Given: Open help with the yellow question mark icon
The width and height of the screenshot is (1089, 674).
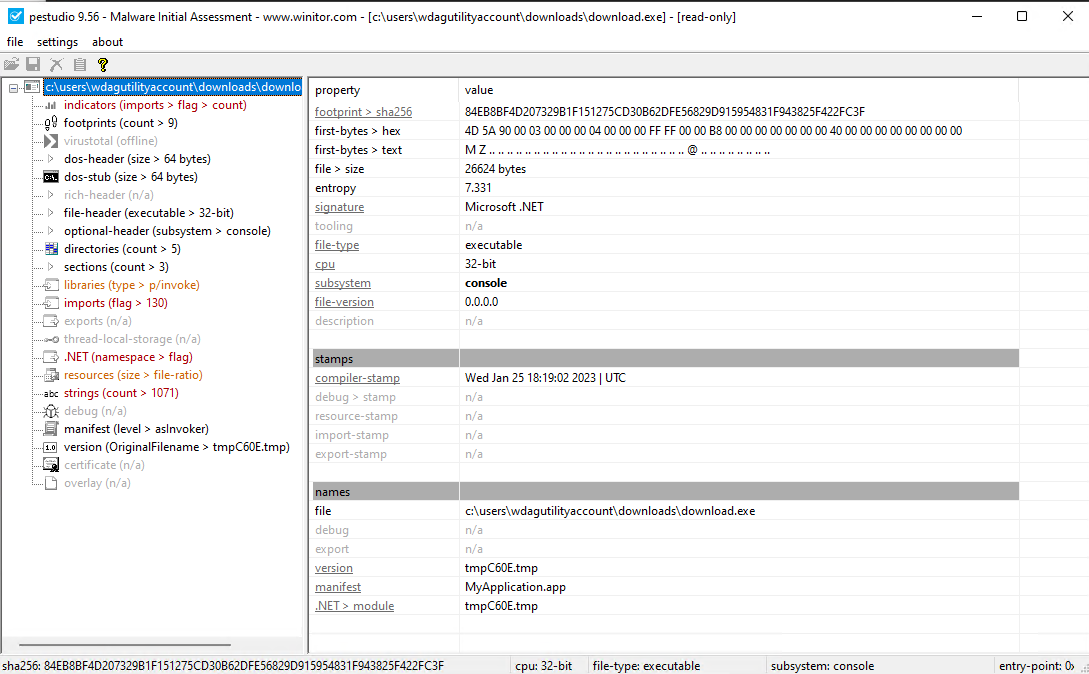Looking at the screenshot, I should click(x=101, y=63).
